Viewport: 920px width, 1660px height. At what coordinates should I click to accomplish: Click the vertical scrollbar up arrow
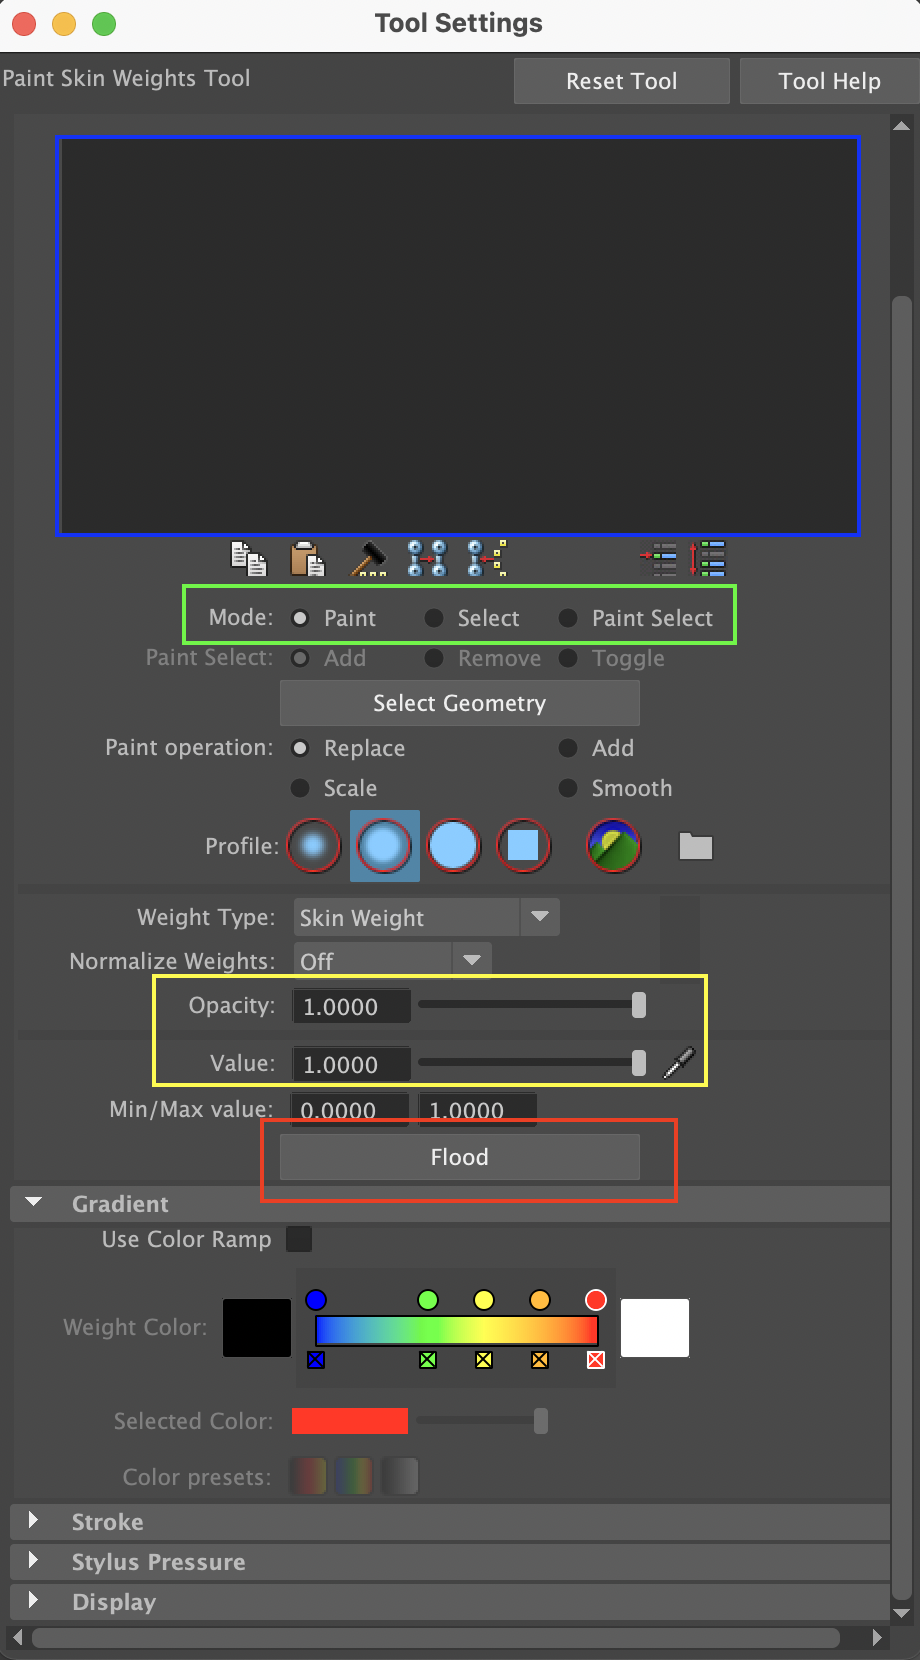click(901, 126)
